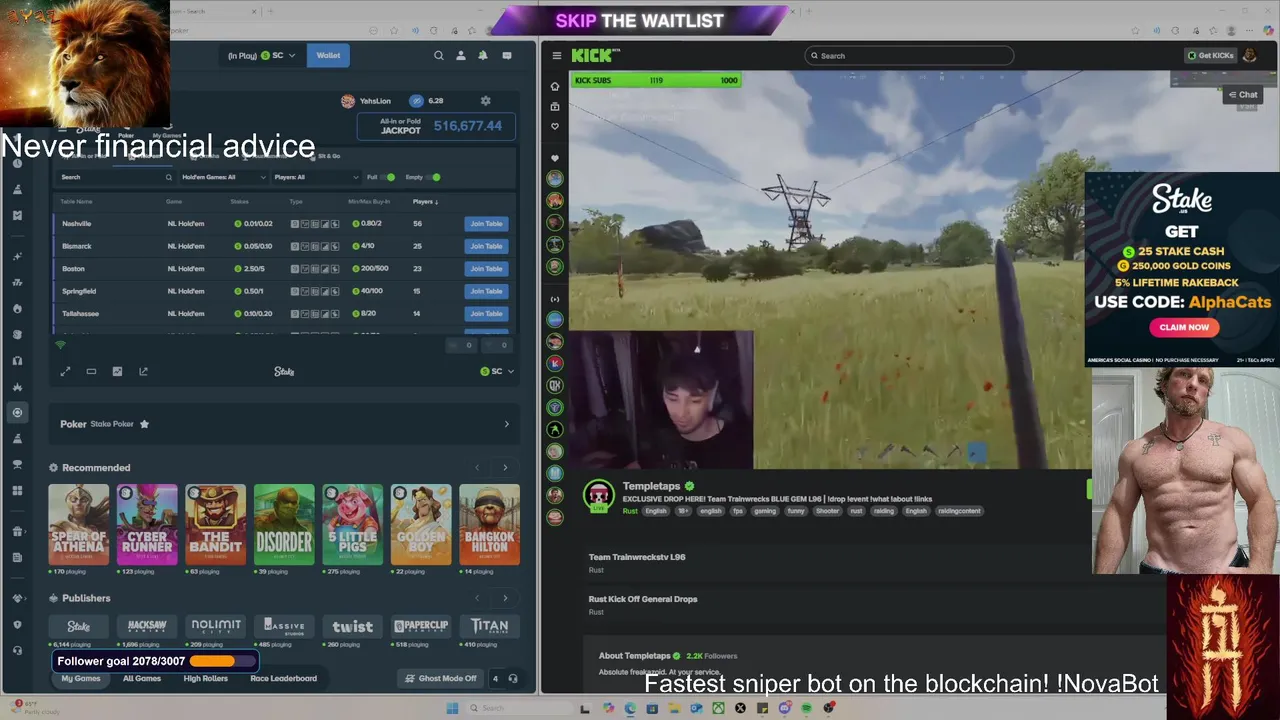Open the Kick browse icon below home
The image size is (1280, 720).
coord(555,106)
